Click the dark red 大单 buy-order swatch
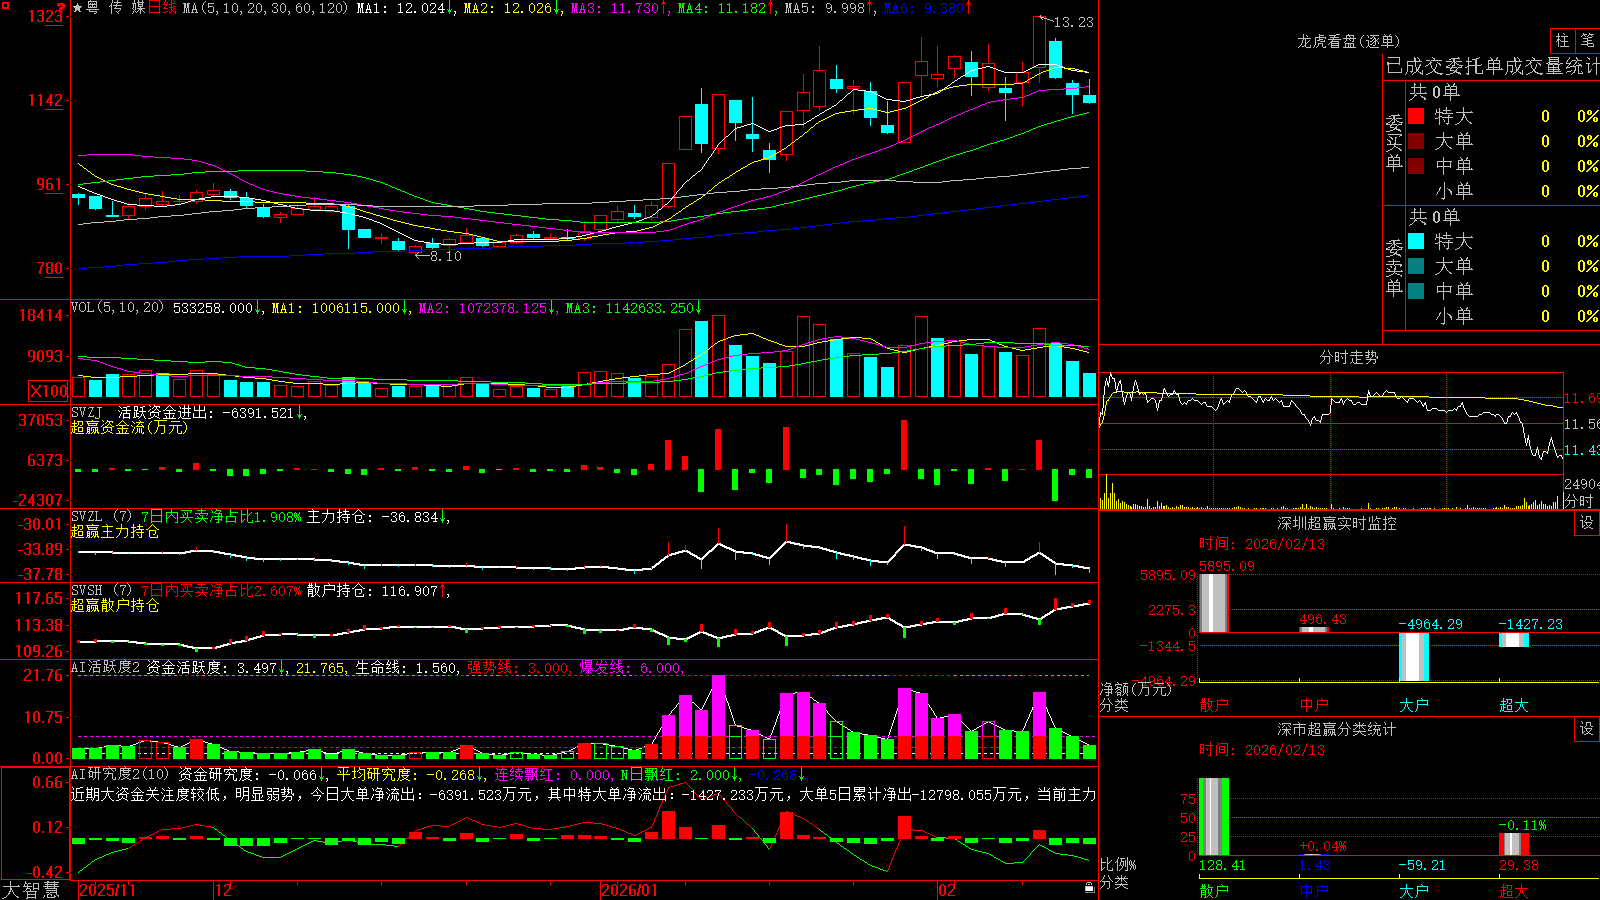The height and width of the screenshot is (900, 1600). pos(1416,141)
